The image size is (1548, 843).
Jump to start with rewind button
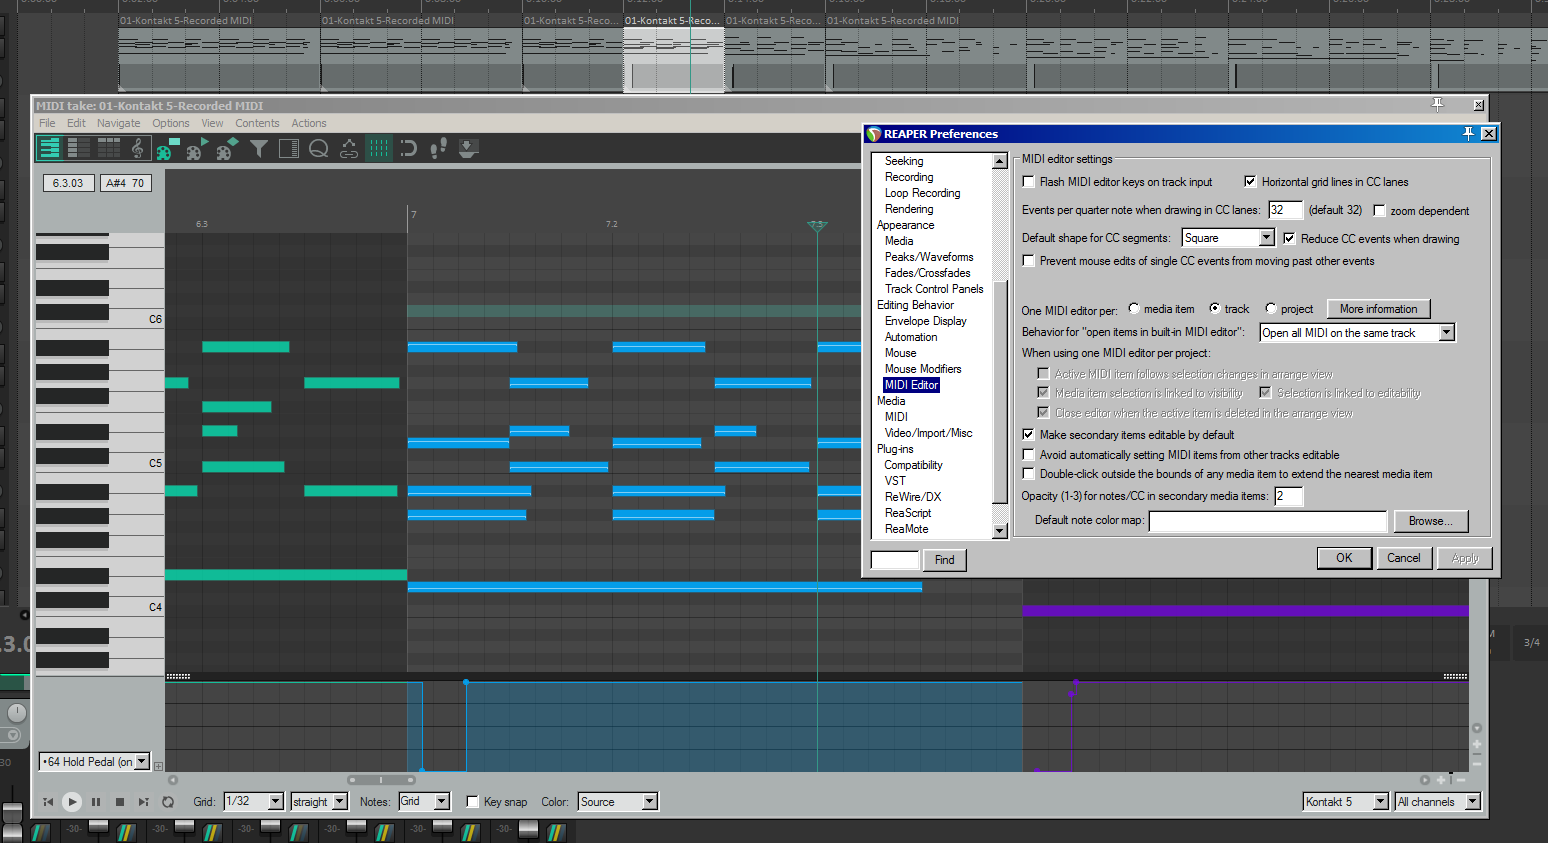tap(48, 802)
